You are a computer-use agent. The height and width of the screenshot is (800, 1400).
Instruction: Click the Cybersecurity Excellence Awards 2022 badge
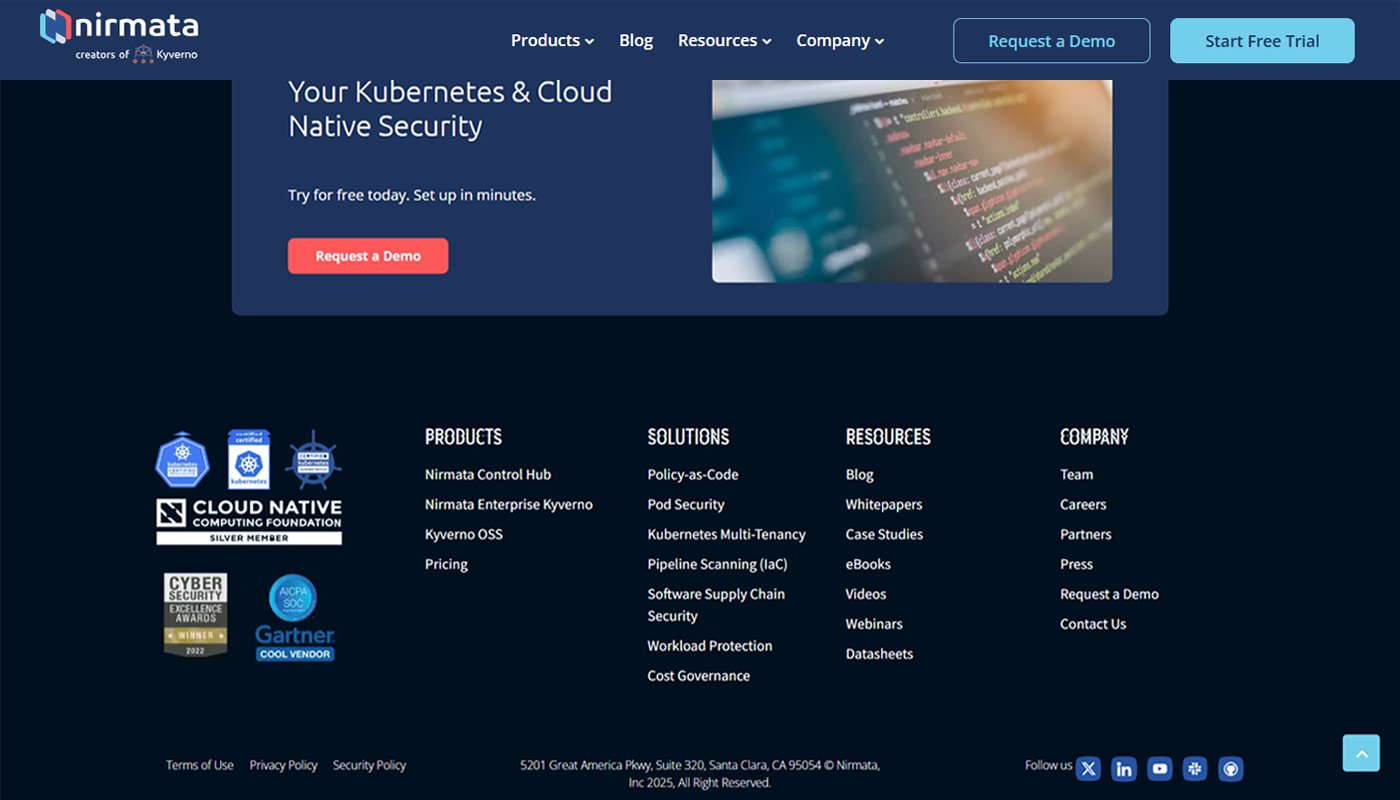[196, 615]
